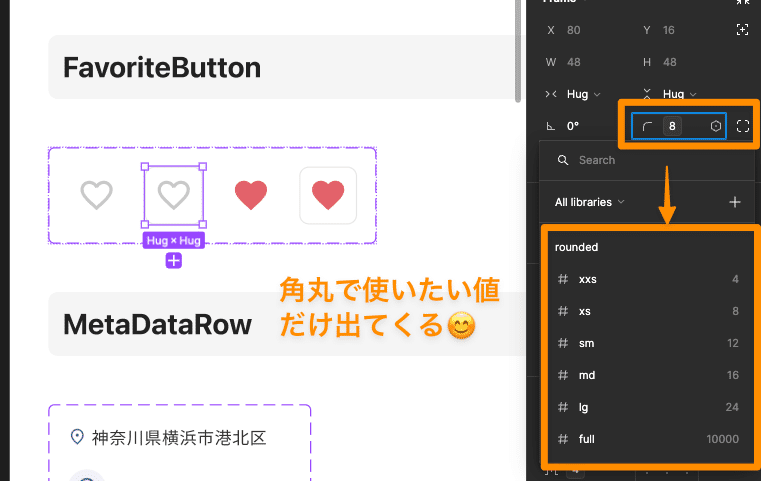The width and height of the screenshot is (761, 481).
Task: Click the red filled heart without border
Action: [251, 195]
